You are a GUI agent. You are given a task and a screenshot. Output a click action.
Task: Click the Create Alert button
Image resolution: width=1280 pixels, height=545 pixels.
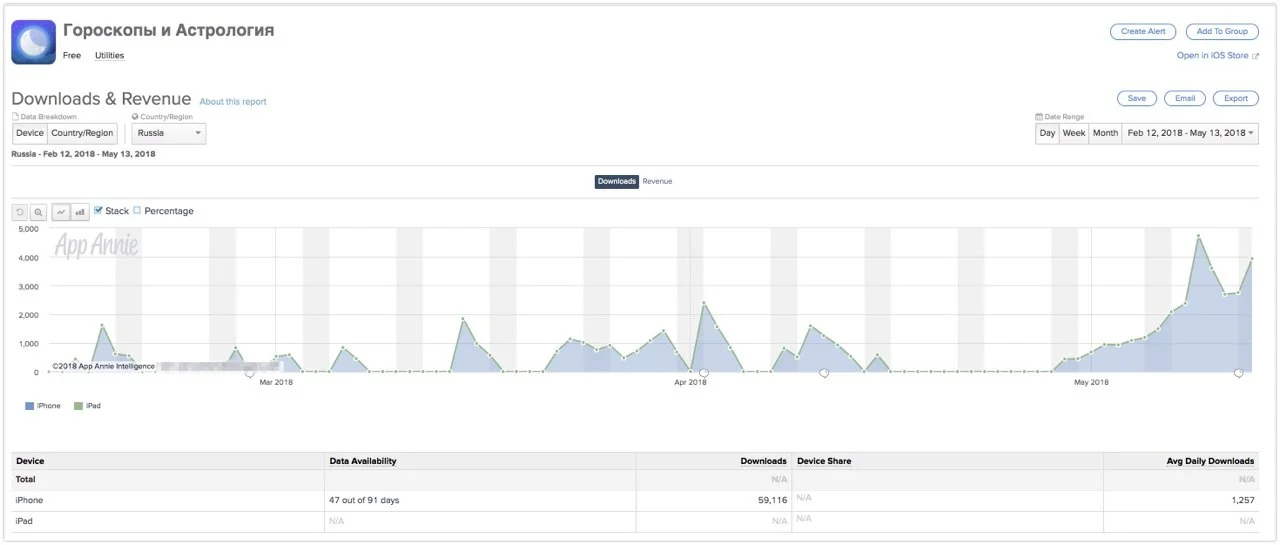tap(1143, 32)
